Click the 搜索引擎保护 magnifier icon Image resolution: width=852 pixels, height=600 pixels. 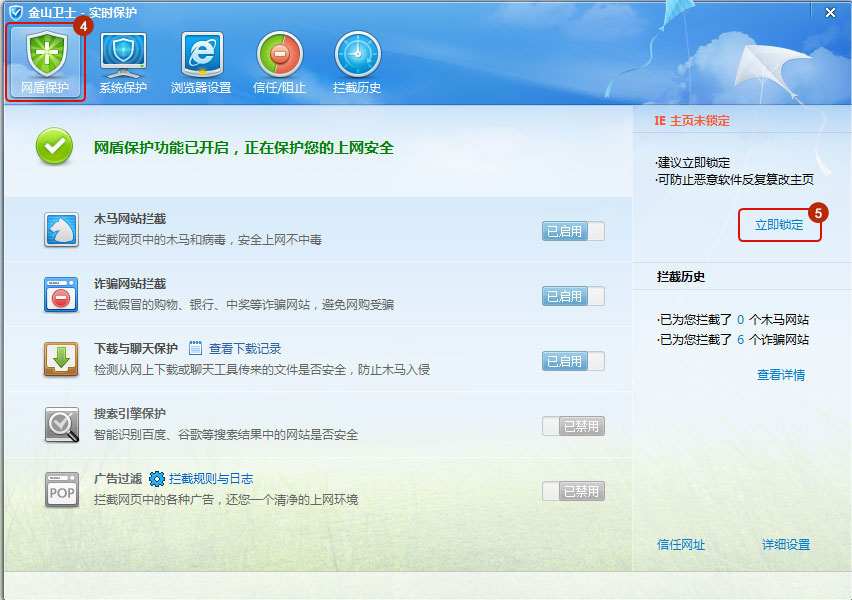pyautogui.click(x=61, y=425)
